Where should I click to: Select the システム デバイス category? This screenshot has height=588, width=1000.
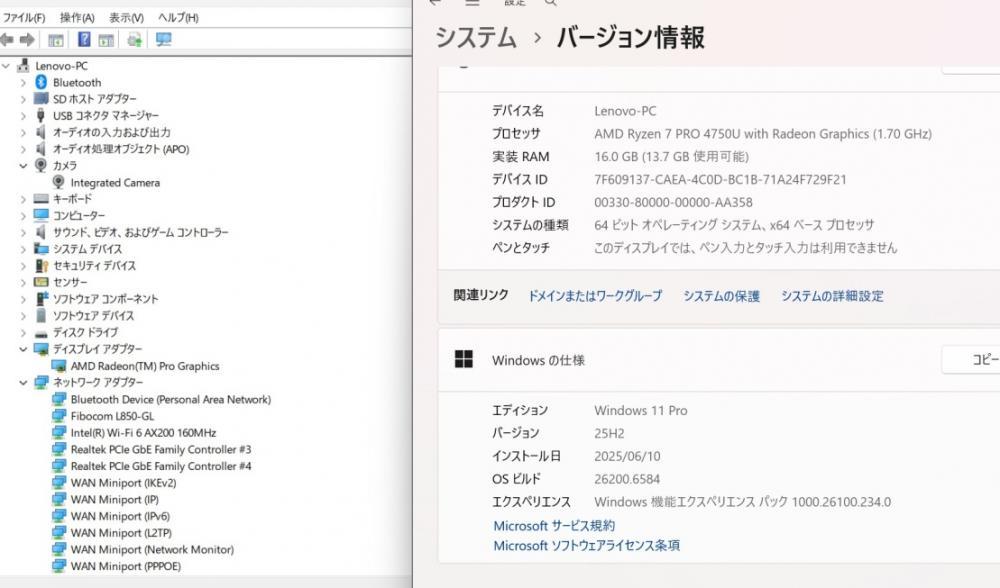[87, 249]
